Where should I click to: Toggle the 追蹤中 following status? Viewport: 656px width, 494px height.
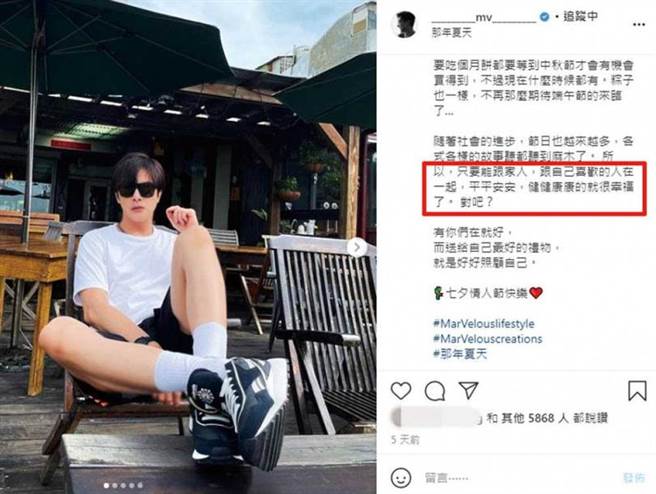(x=580, y=17)
